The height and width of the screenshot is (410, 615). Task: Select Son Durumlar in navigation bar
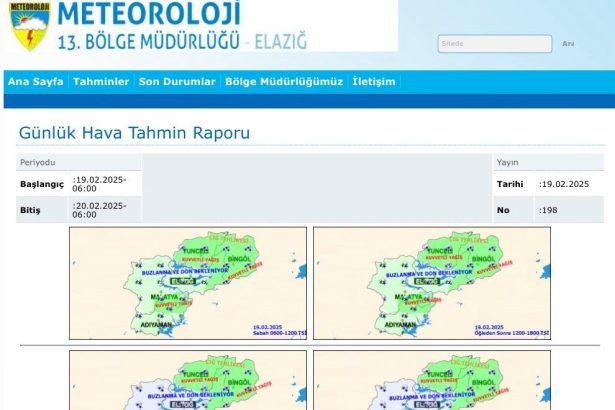[177, 81]
